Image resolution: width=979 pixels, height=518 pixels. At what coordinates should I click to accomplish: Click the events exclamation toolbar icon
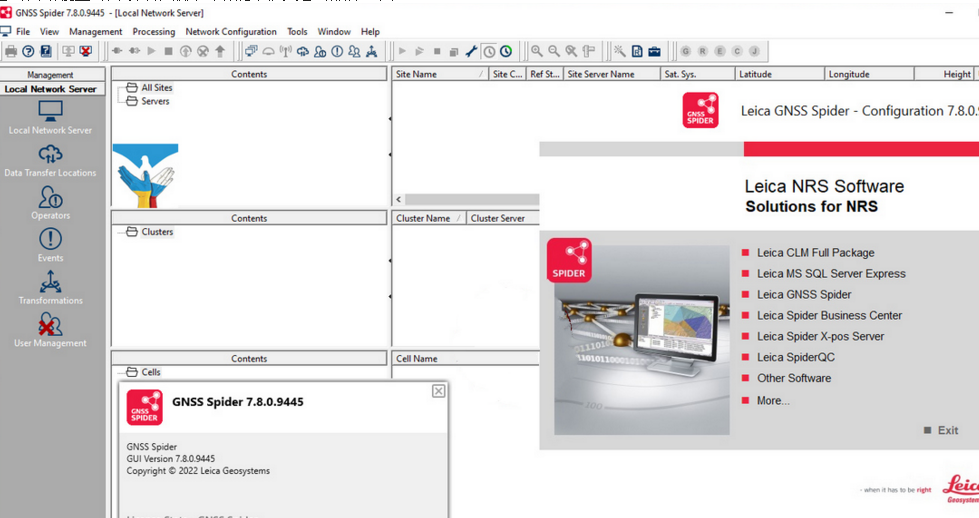[x=337, y=51]
